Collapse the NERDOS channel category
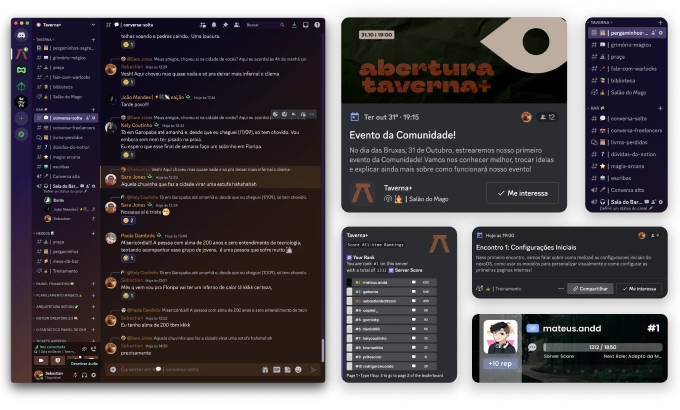Viewport: 680px width, 410px height. click(x=44, y=233)
